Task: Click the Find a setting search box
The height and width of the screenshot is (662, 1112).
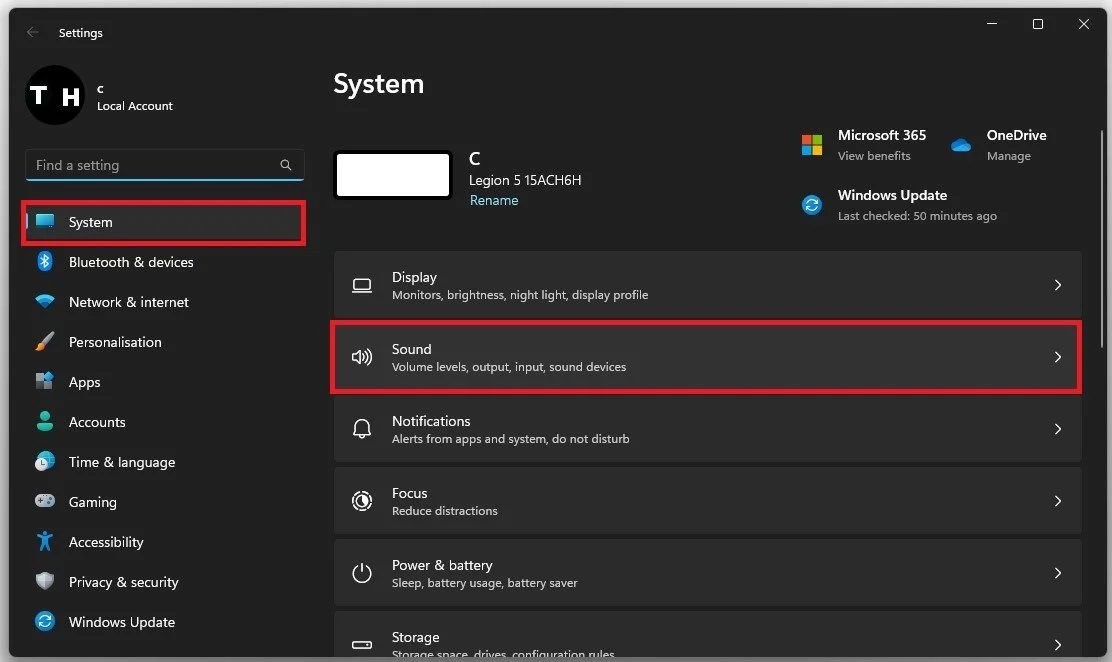Action: pos(165,165)
